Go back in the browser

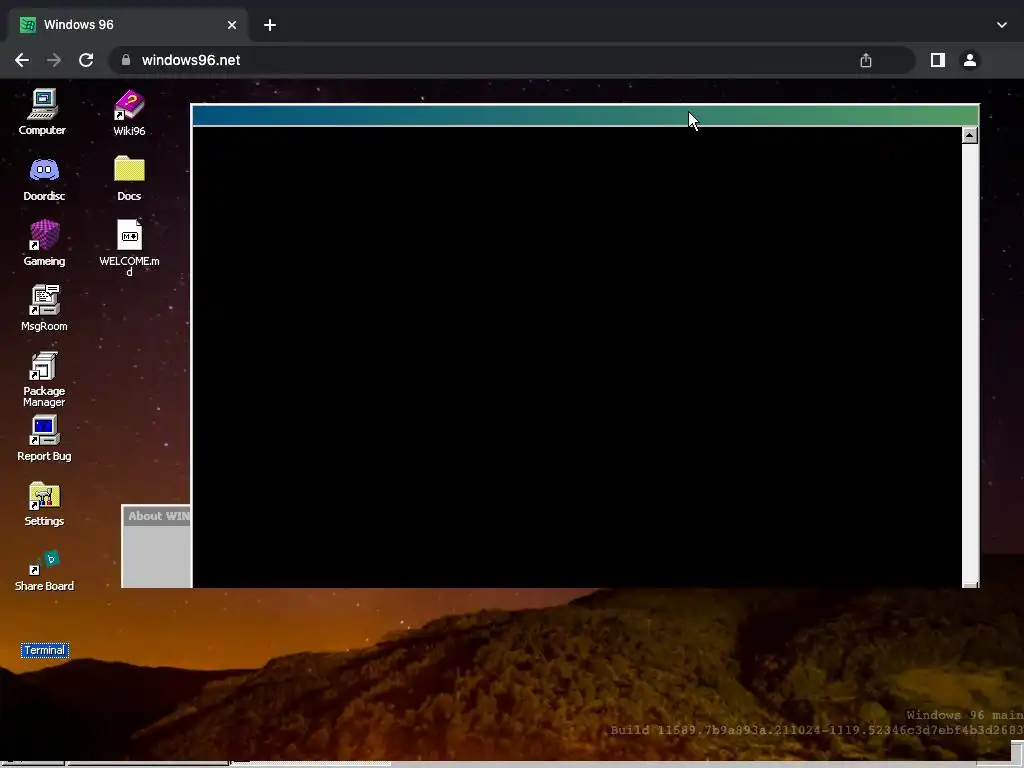coord(22,60)
